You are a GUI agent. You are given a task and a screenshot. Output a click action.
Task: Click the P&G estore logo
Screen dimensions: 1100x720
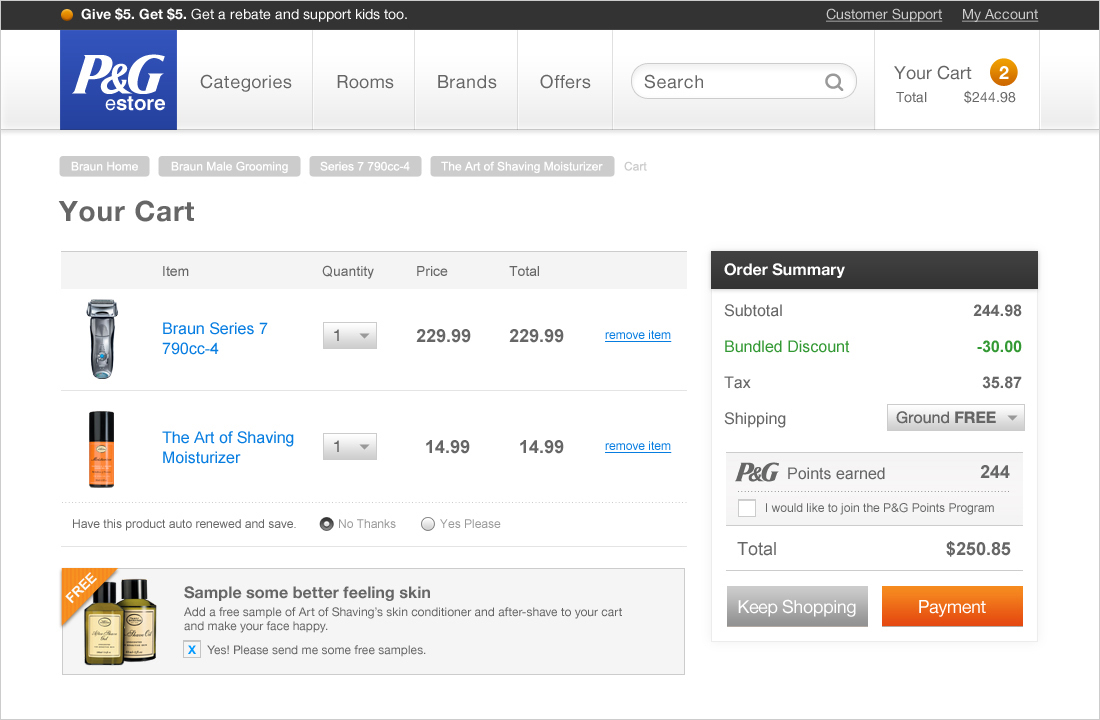click(x=119, y=80)
